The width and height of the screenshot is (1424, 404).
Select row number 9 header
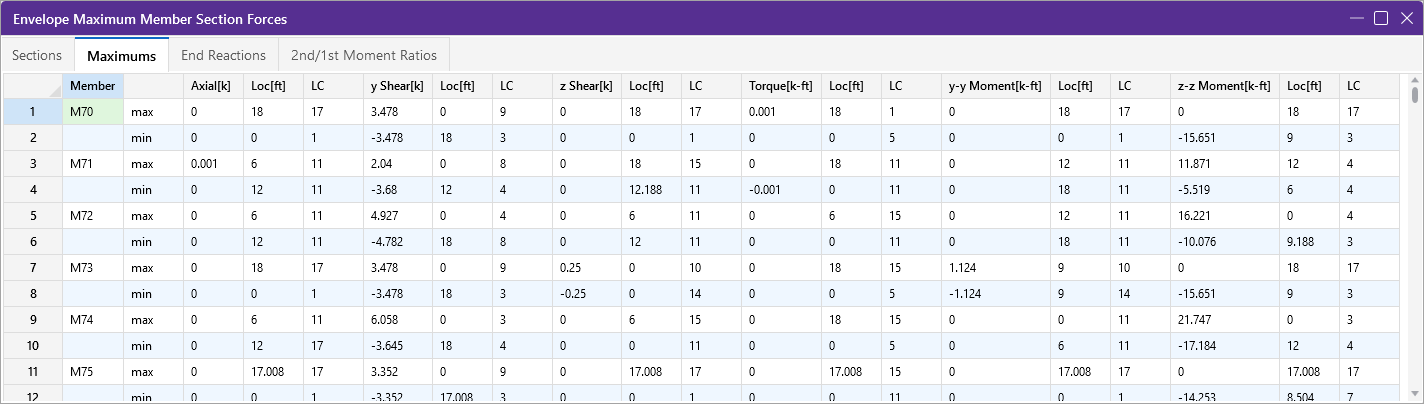[32, 320]
